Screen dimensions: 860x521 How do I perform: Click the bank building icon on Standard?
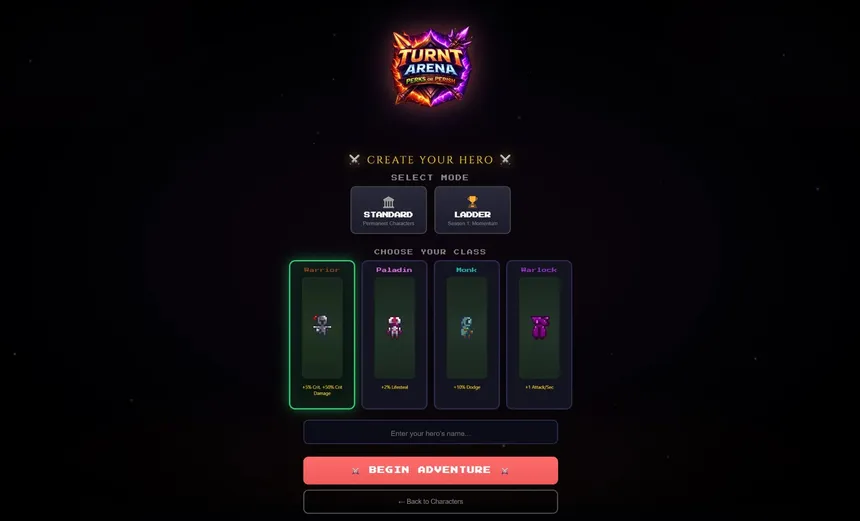(388, 202)
